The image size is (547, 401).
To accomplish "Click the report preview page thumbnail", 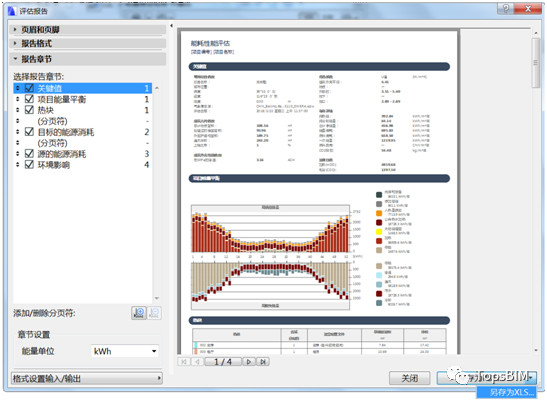I will (x=319, y=192).
